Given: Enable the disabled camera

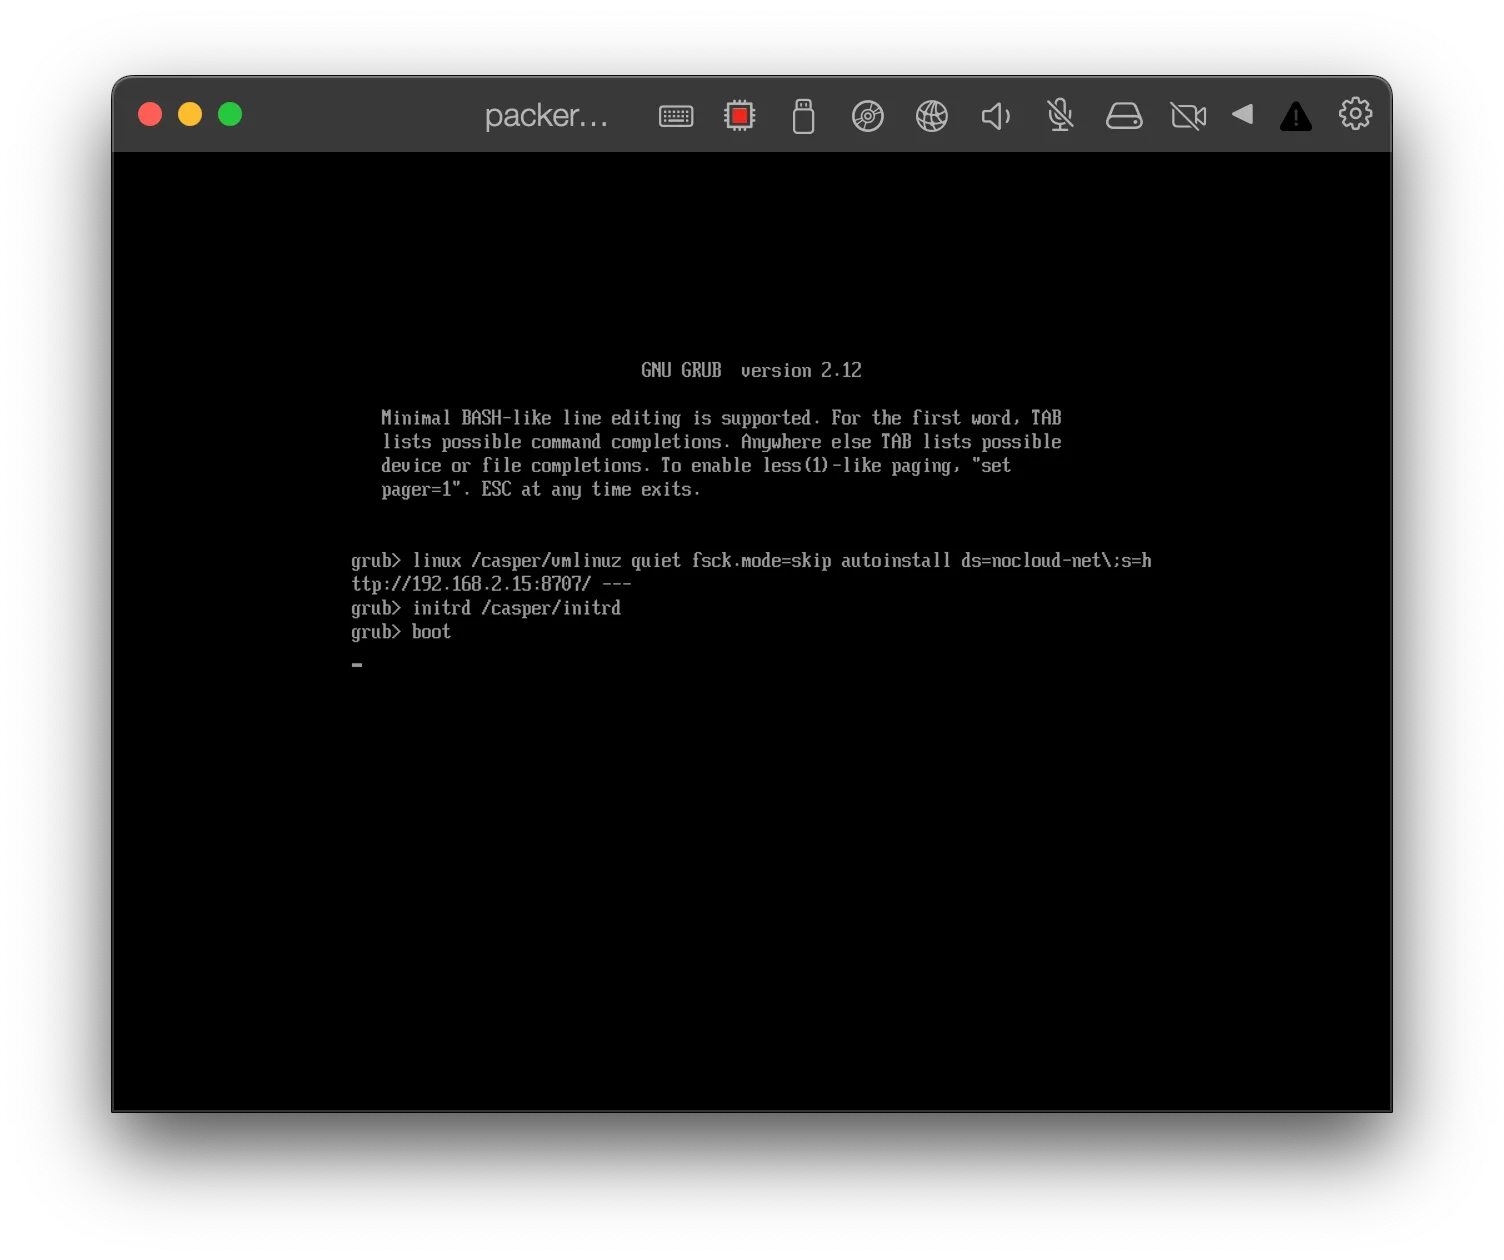Looking at the screenshot, I should pyautogui.click(x=1187, y=115).
